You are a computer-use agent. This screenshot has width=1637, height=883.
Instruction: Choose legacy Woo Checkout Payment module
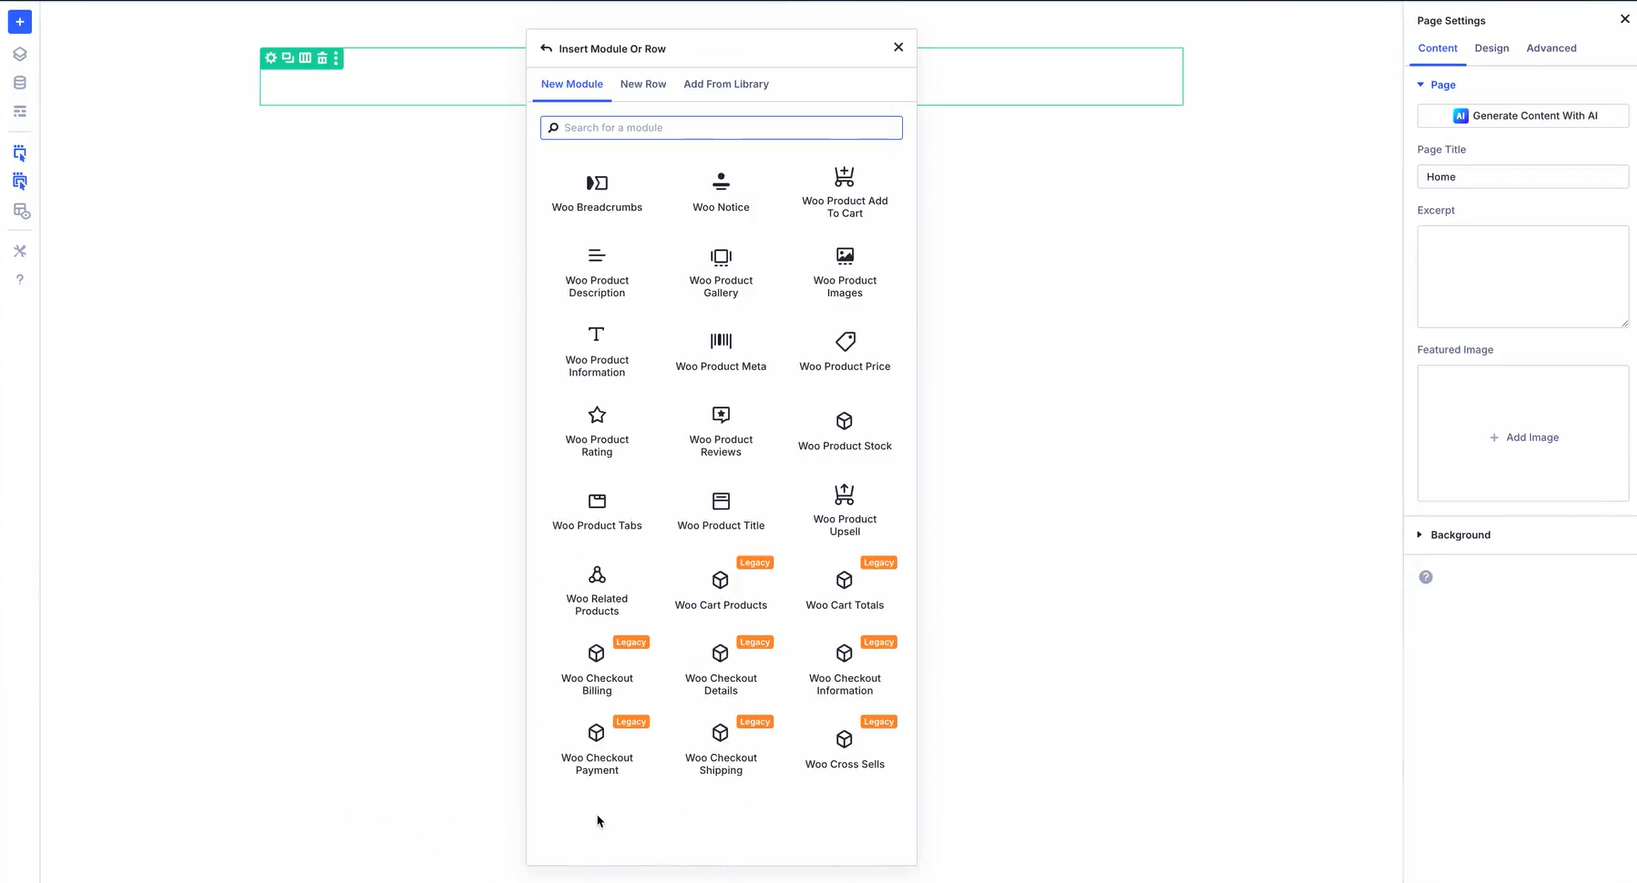click(597, 749)
